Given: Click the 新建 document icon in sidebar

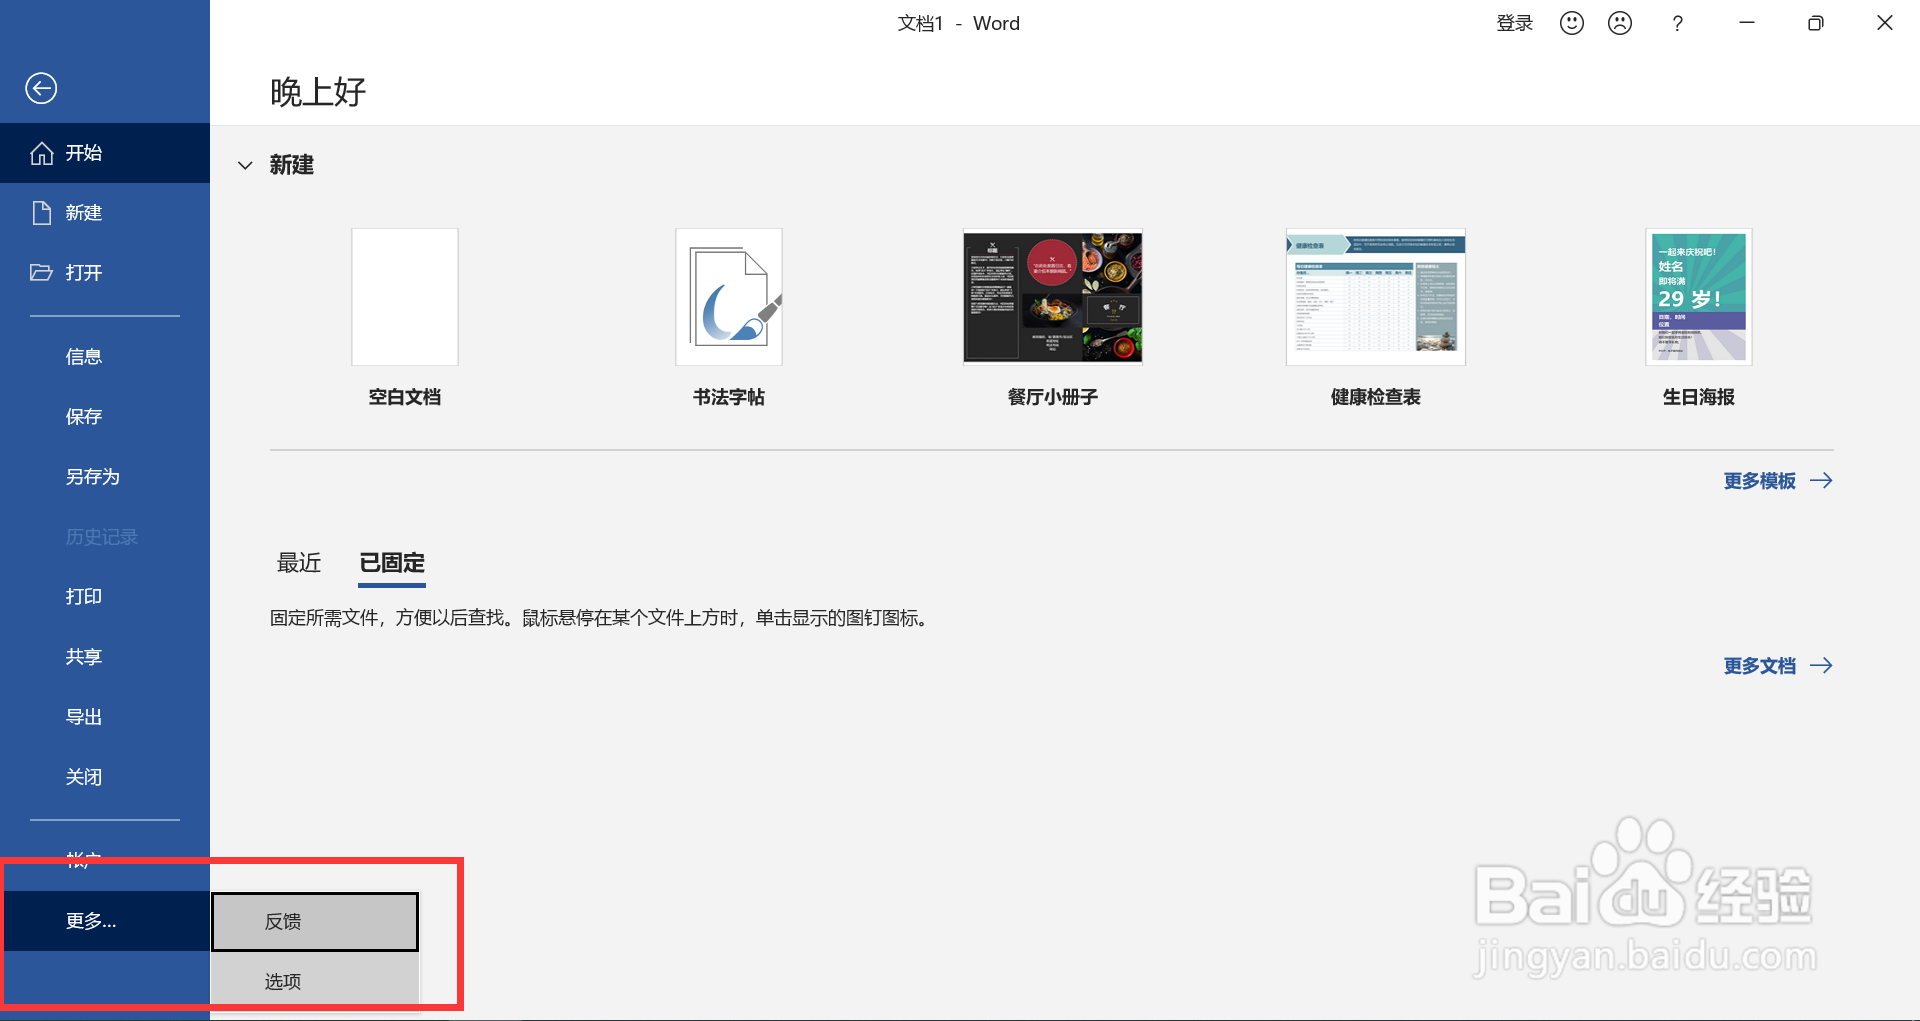Looking at the screenshot, I should click(x=41, y=213).
